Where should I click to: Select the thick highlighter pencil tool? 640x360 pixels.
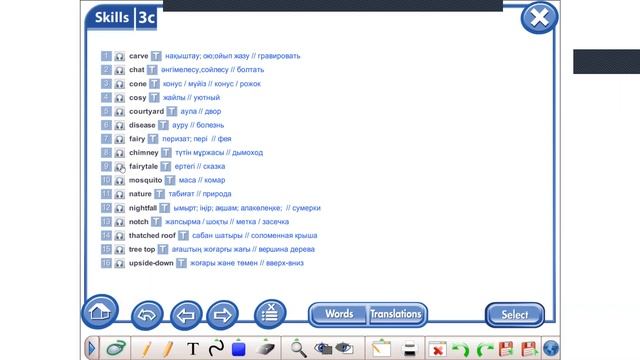tap(167, 349)
